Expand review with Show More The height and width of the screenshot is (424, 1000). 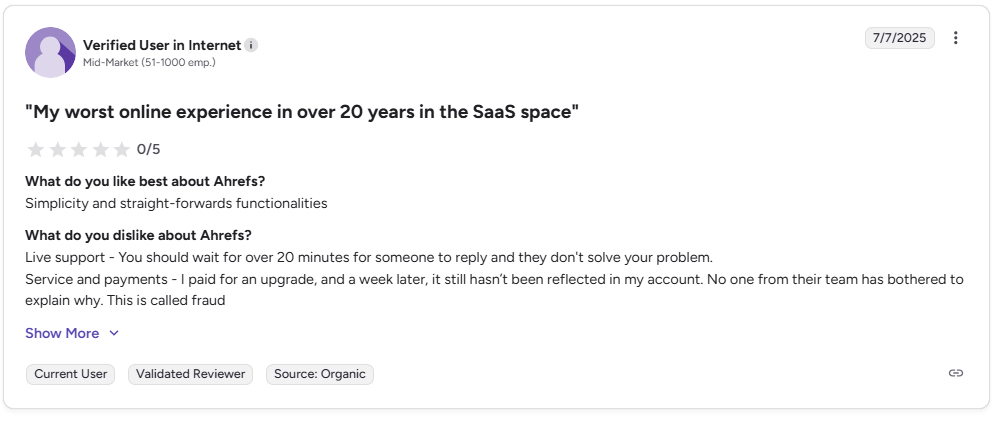[62, 333]
